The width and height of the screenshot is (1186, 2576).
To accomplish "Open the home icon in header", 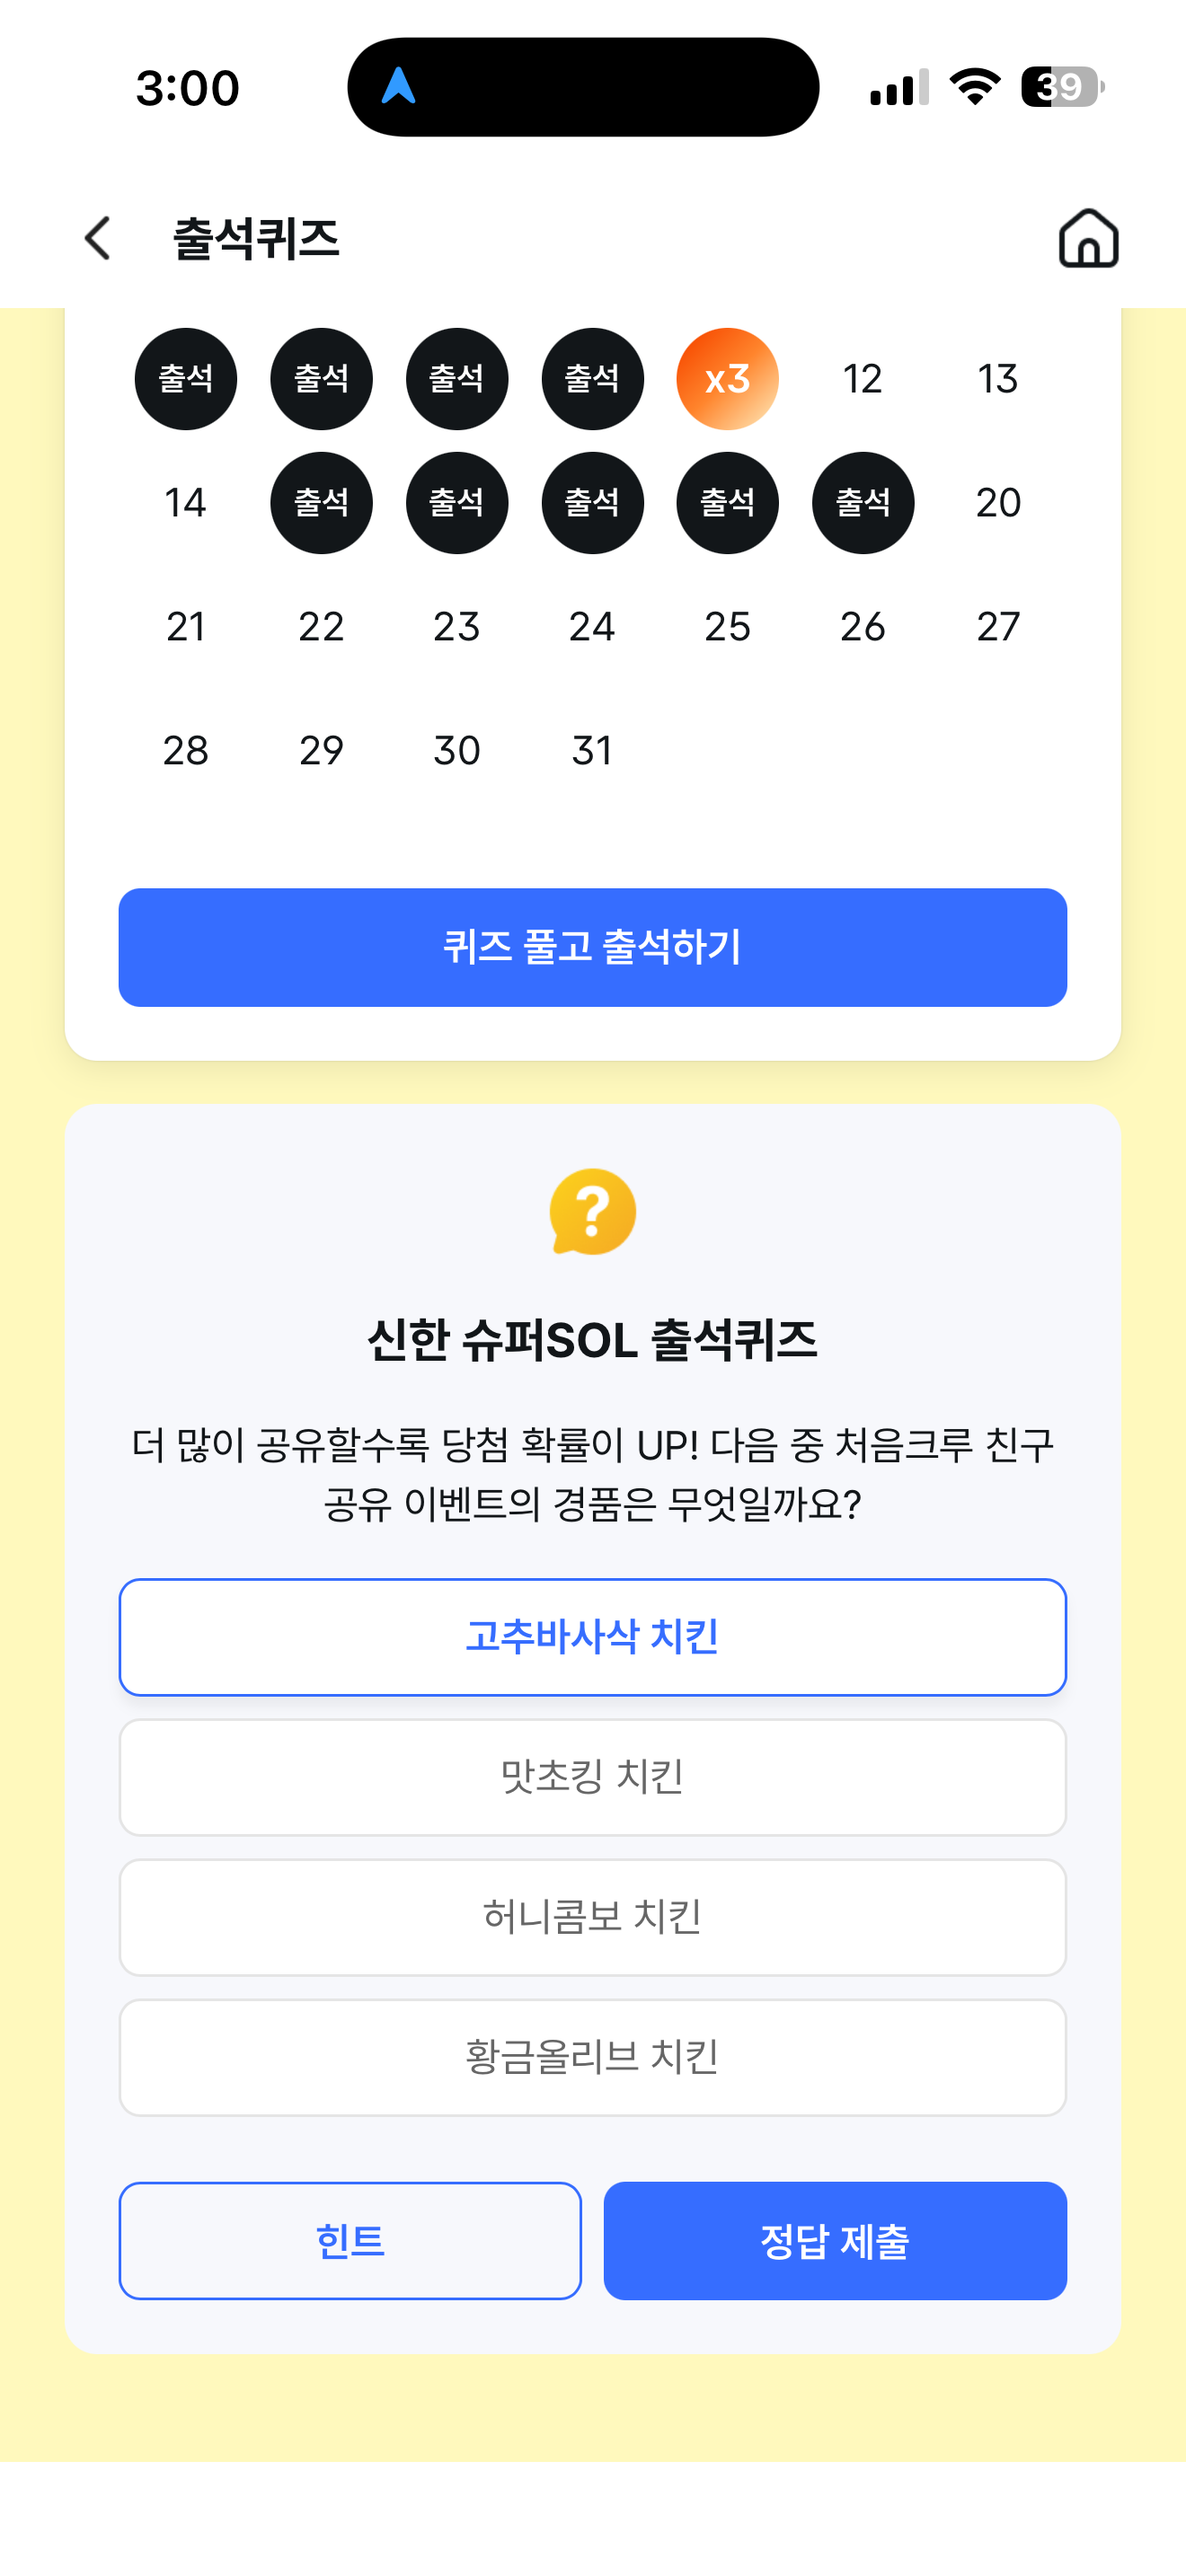I will tap(1088, 238).
